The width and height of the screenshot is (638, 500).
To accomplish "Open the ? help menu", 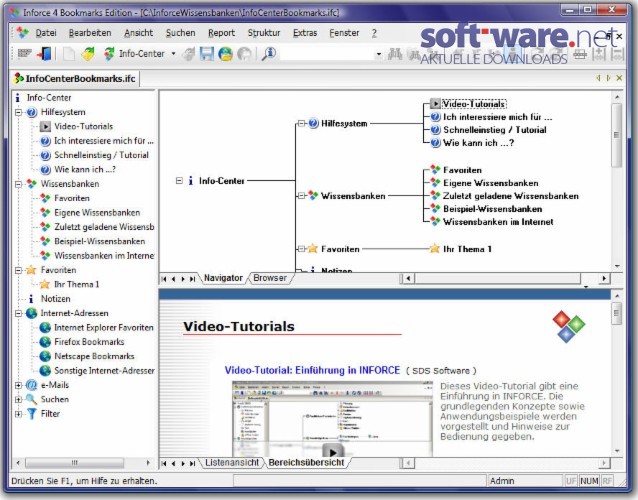I will [x=374, y=33].
